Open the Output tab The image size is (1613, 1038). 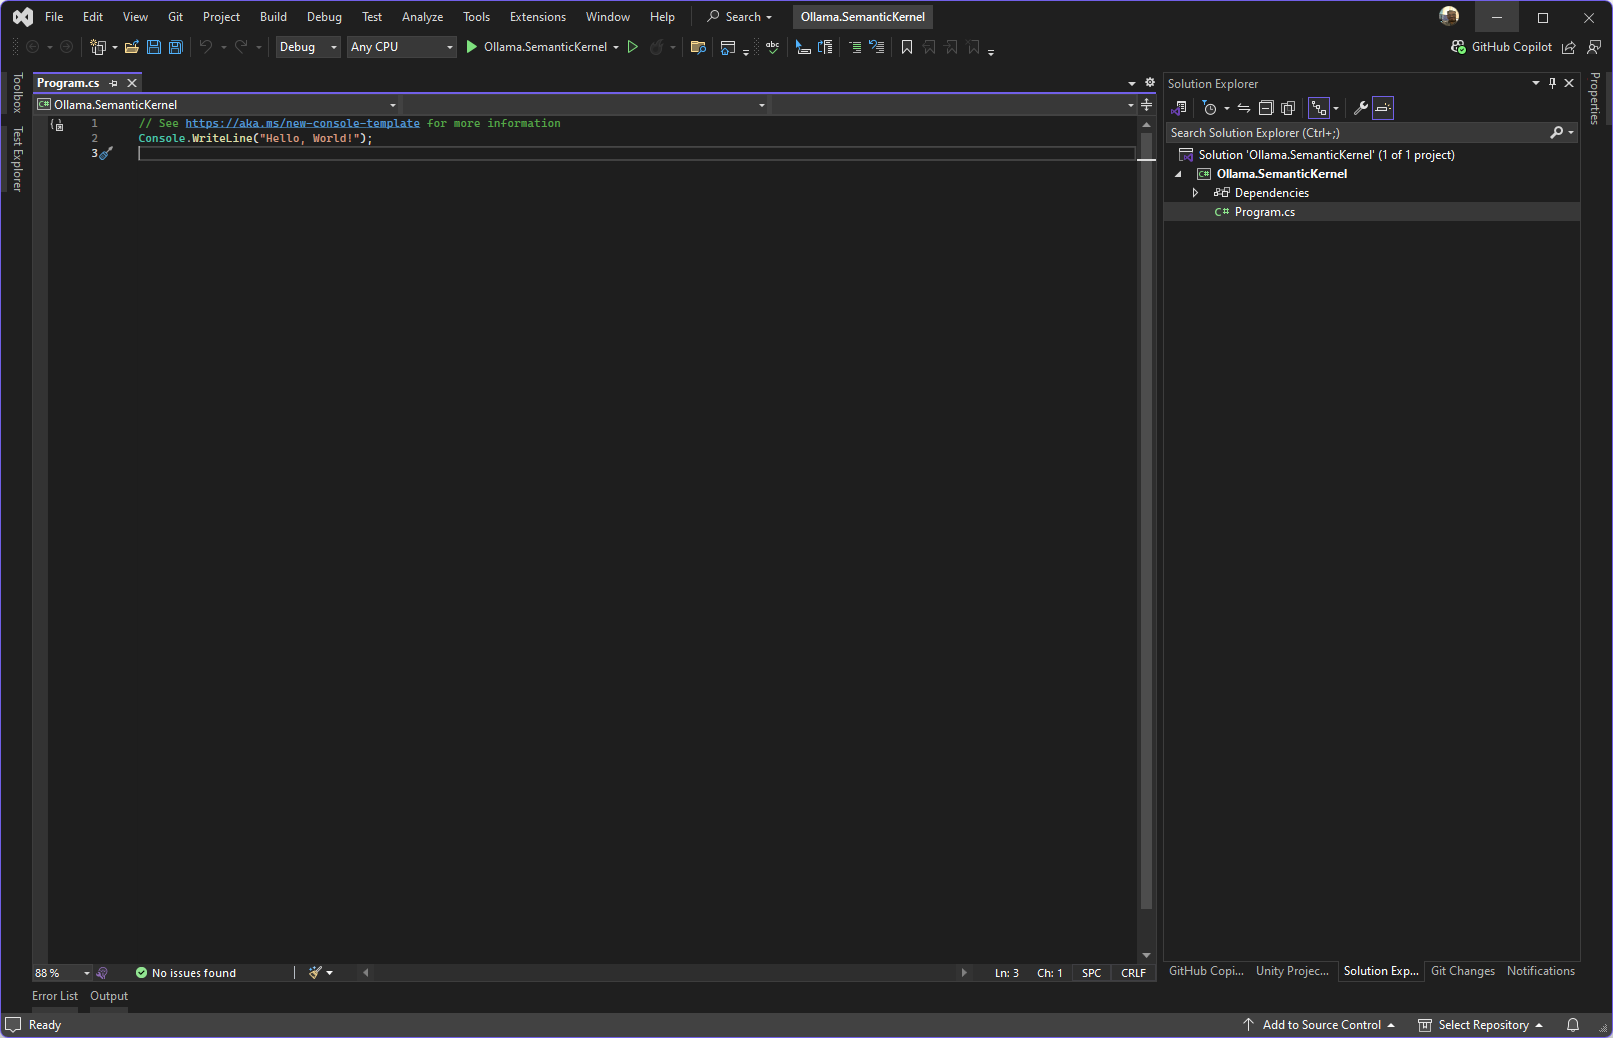109,996
